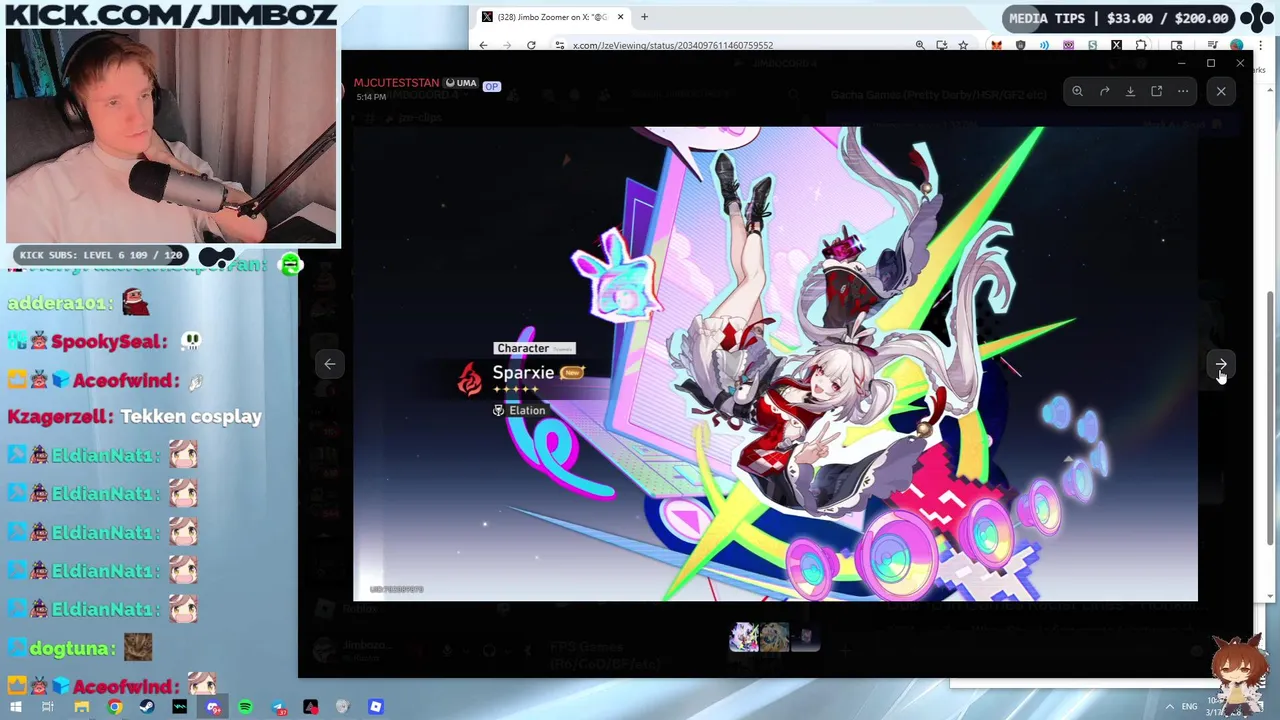Open Roblox from the taskbar
The width and height of the screenshot is (1280, 720).
[376, 707]
